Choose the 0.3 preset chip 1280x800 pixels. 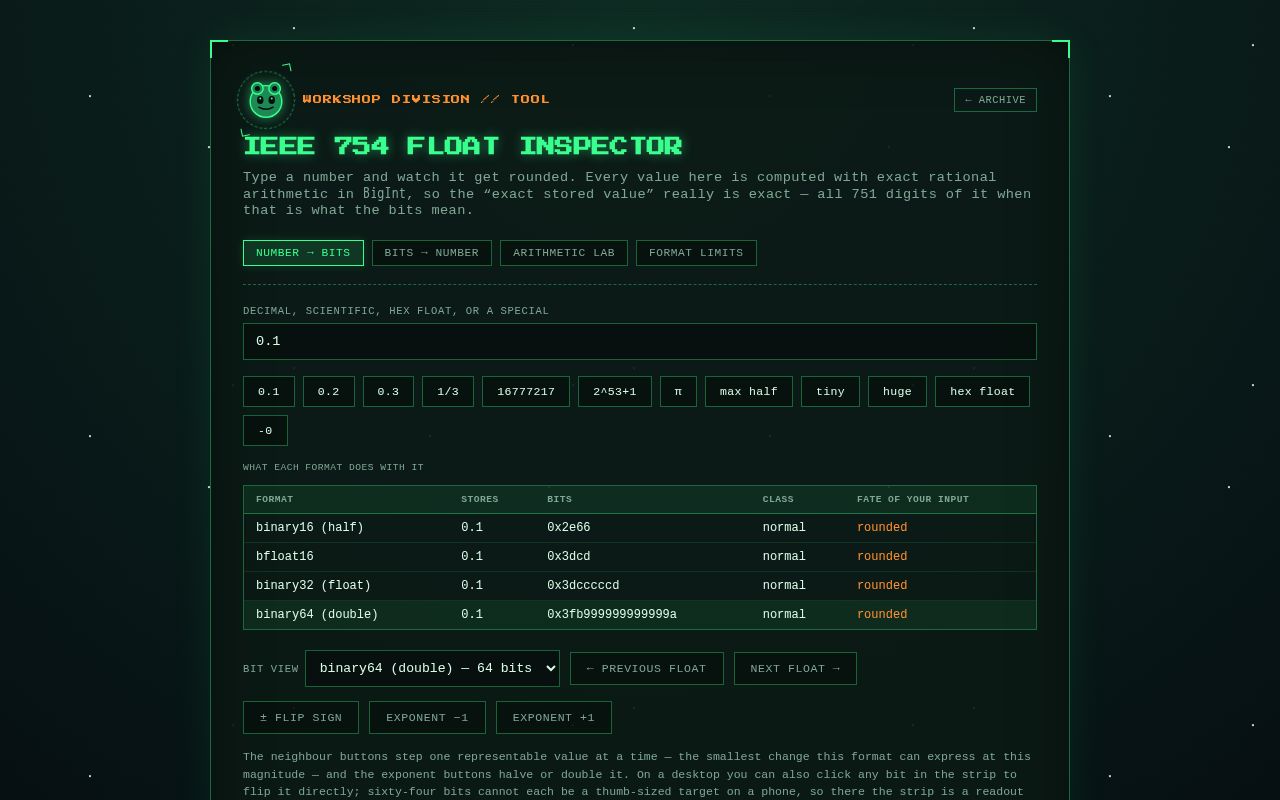point(388,391)
